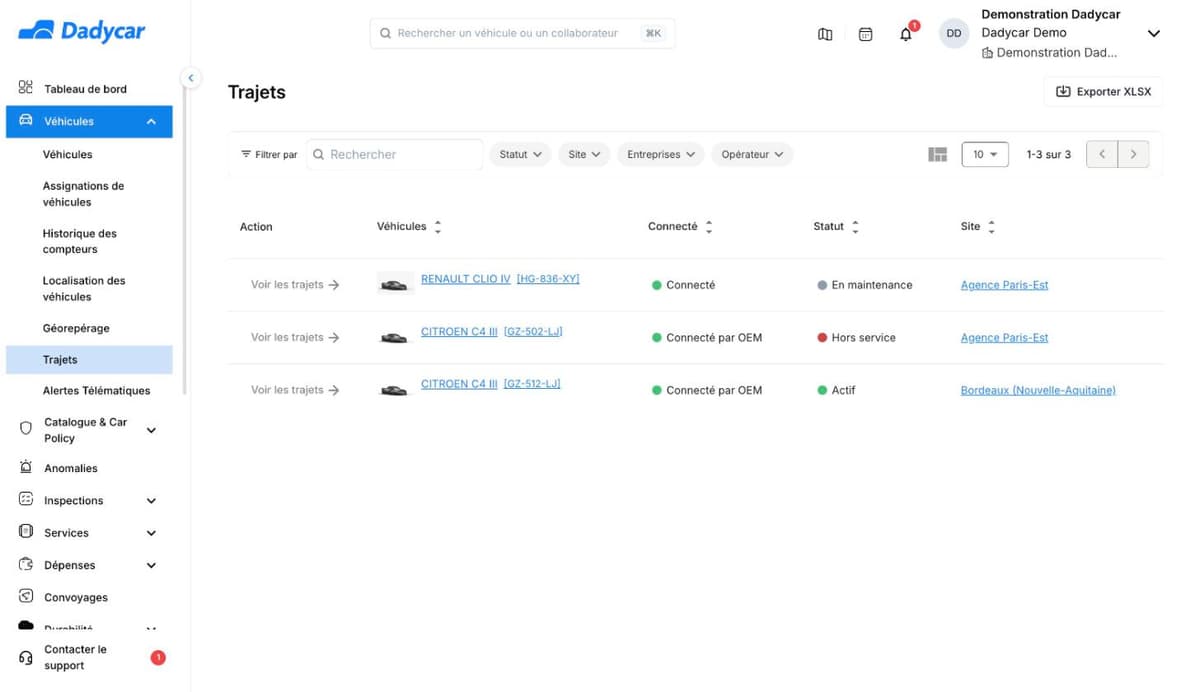1200x692 pixels.
Task: Focus the Rechercher table search box
Action: pyautogui.click(x=395, y=154)
